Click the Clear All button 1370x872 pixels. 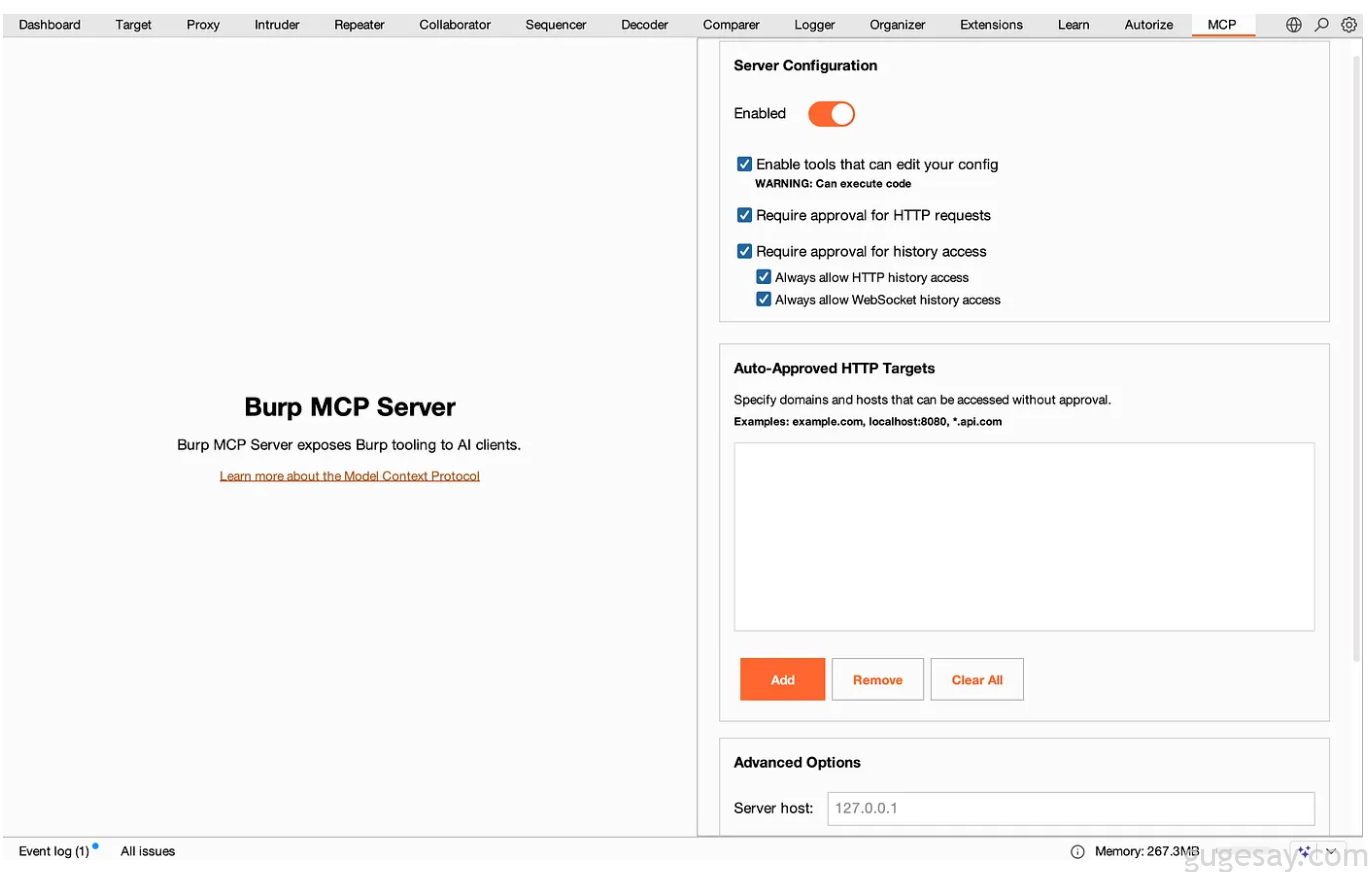click(977, 680)
